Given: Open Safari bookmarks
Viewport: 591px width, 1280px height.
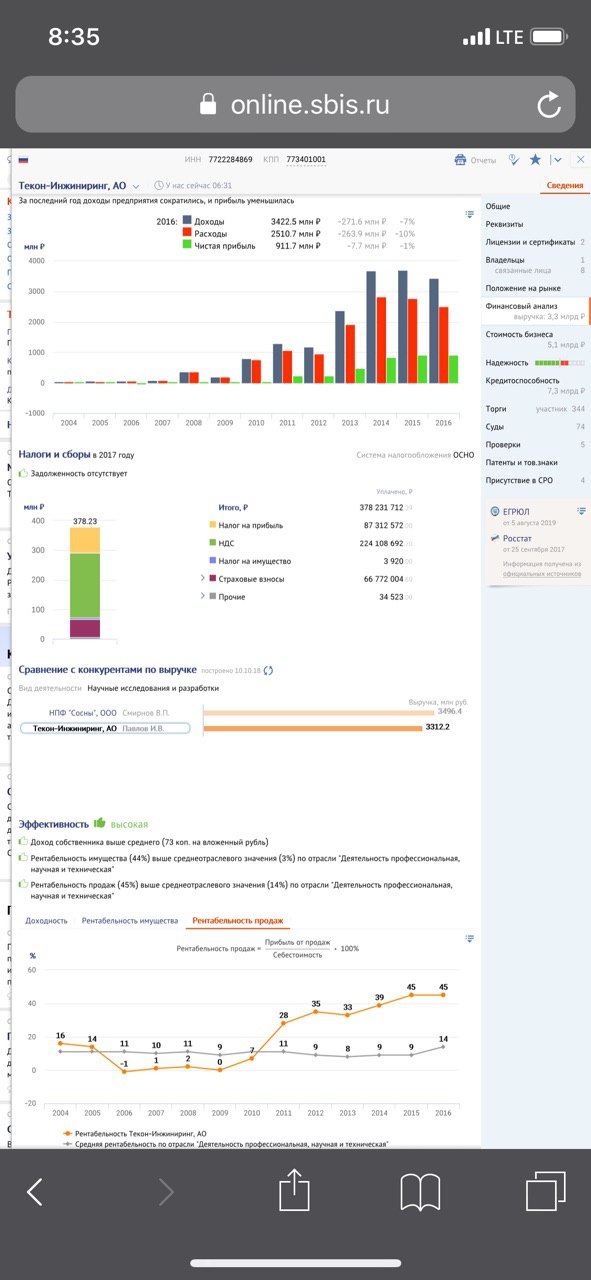Looking at the screenshot, I should click(420, 1192).
